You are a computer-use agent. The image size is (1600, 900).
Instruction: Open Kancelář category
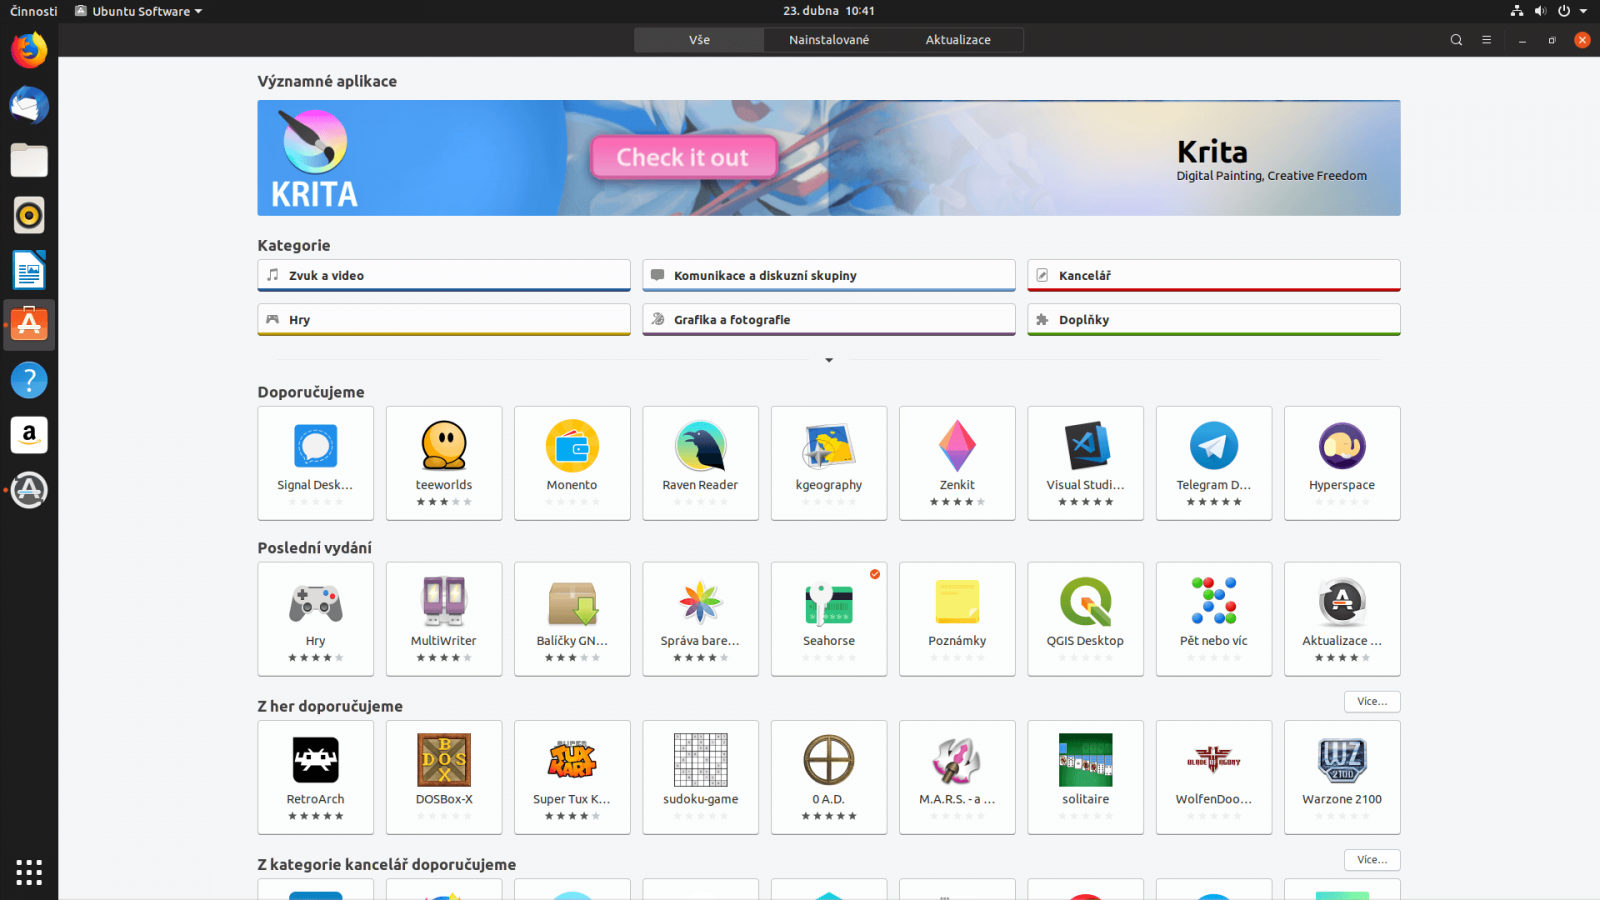click(x=1214, y=275)
